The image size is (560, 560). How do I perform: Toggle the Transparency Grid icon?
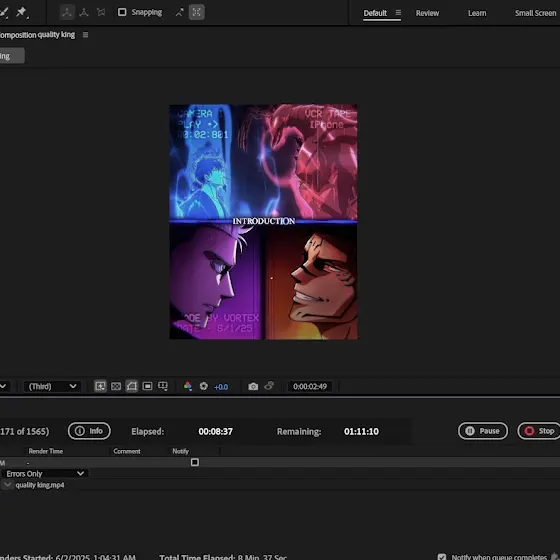116,386
